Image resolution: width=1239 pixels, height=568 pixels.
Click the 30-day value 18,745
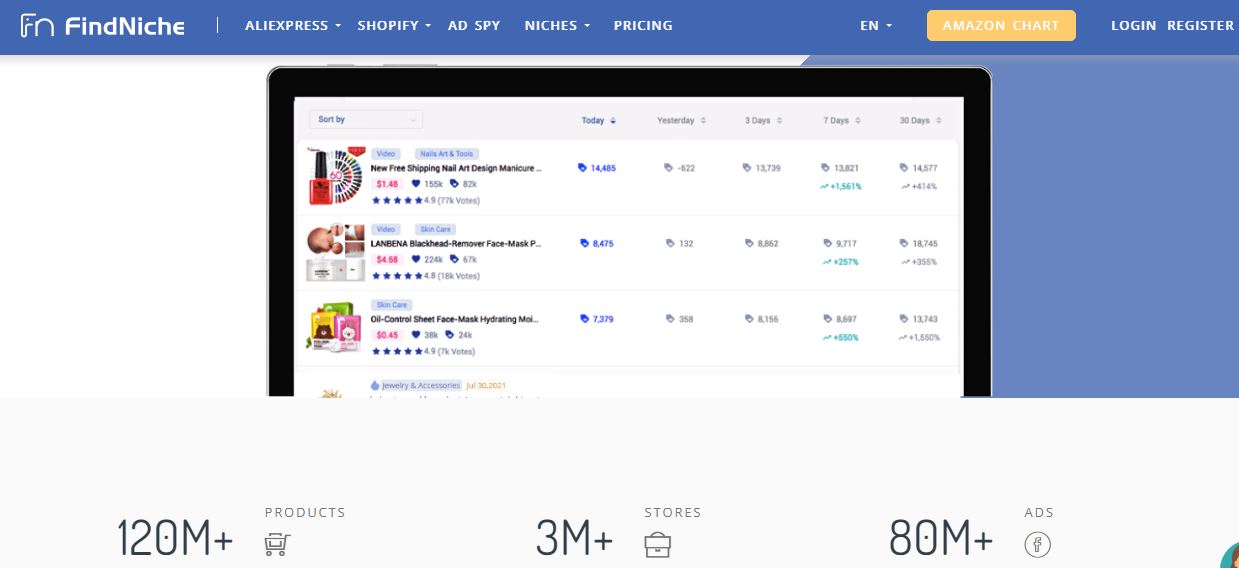tap(919, 243)
